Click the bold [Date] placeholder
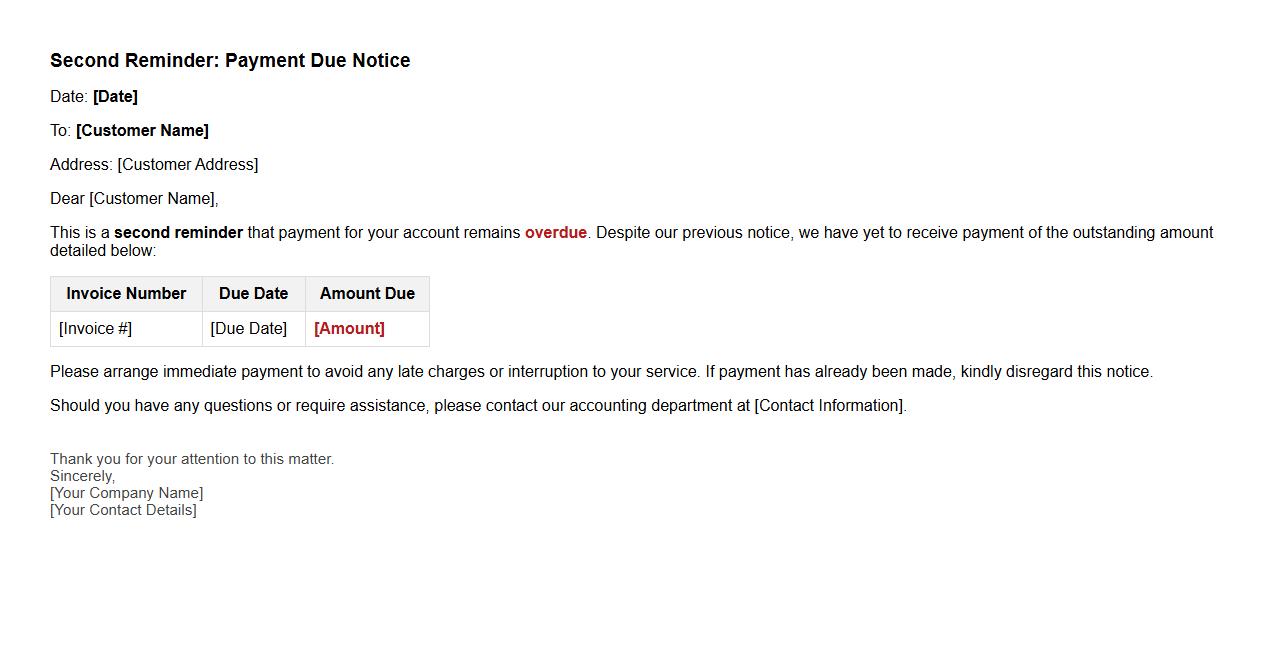This screenshot has width=1278, height=650. pyautogui.click(x=115, y=97)
